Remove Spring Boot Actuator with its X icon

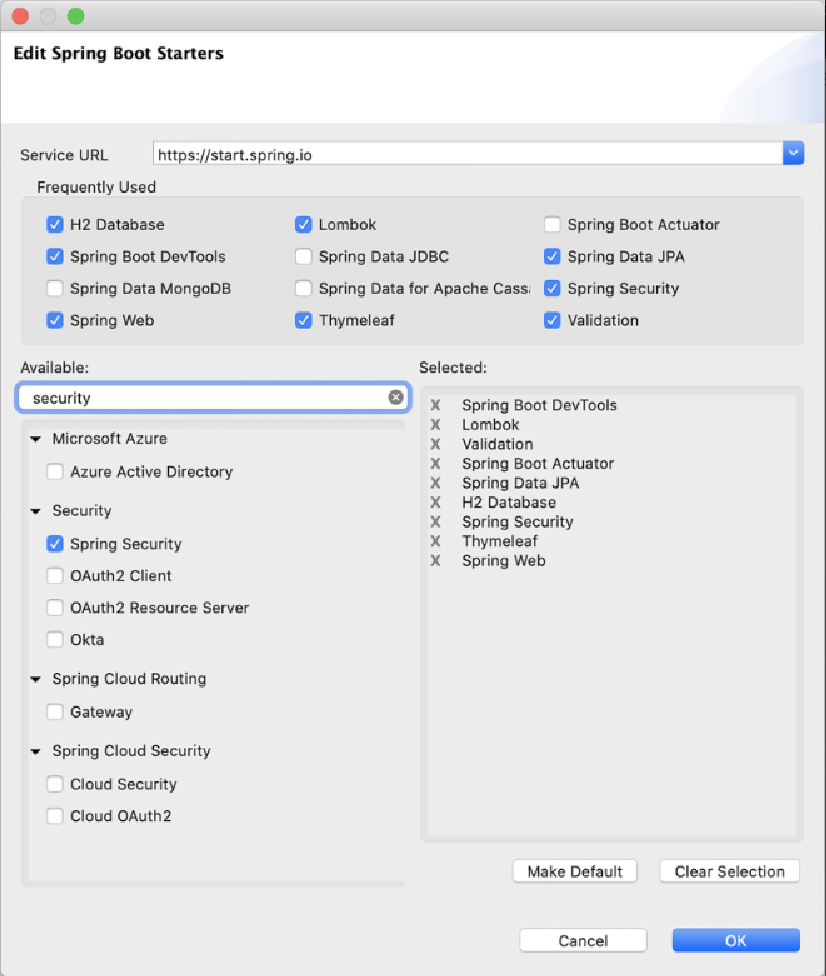pyautogui.click(x=435, y=463)
